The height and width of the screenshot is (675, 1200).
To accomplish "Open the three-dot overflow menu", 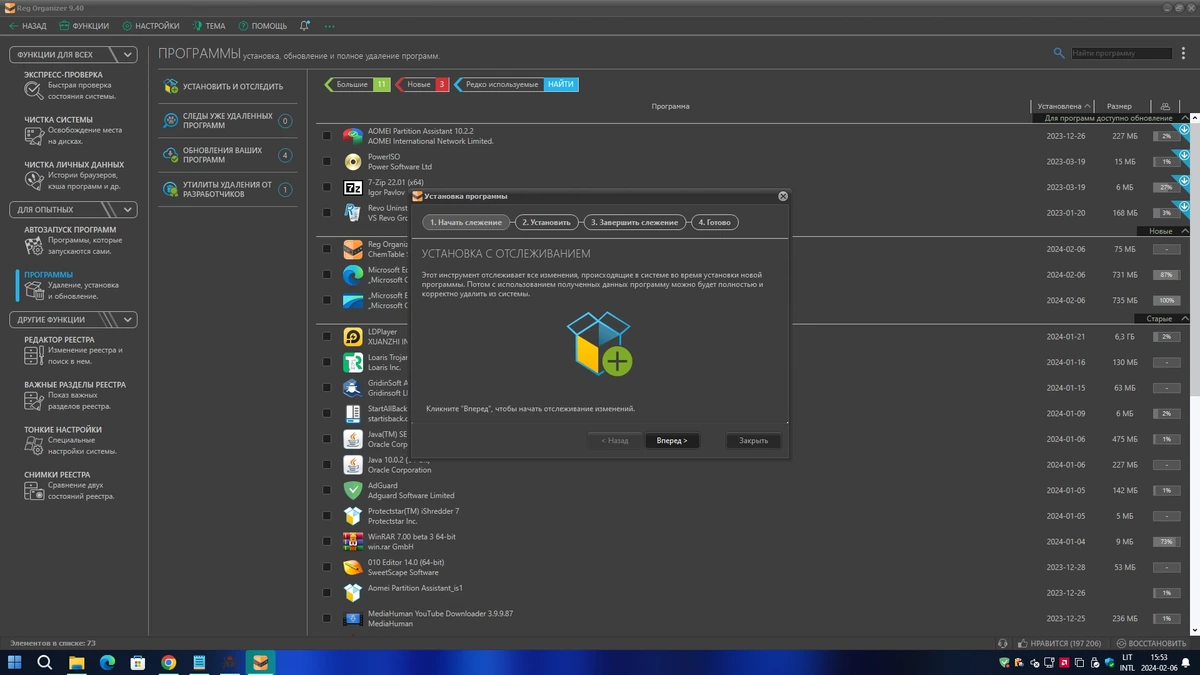I will (330, 26).
